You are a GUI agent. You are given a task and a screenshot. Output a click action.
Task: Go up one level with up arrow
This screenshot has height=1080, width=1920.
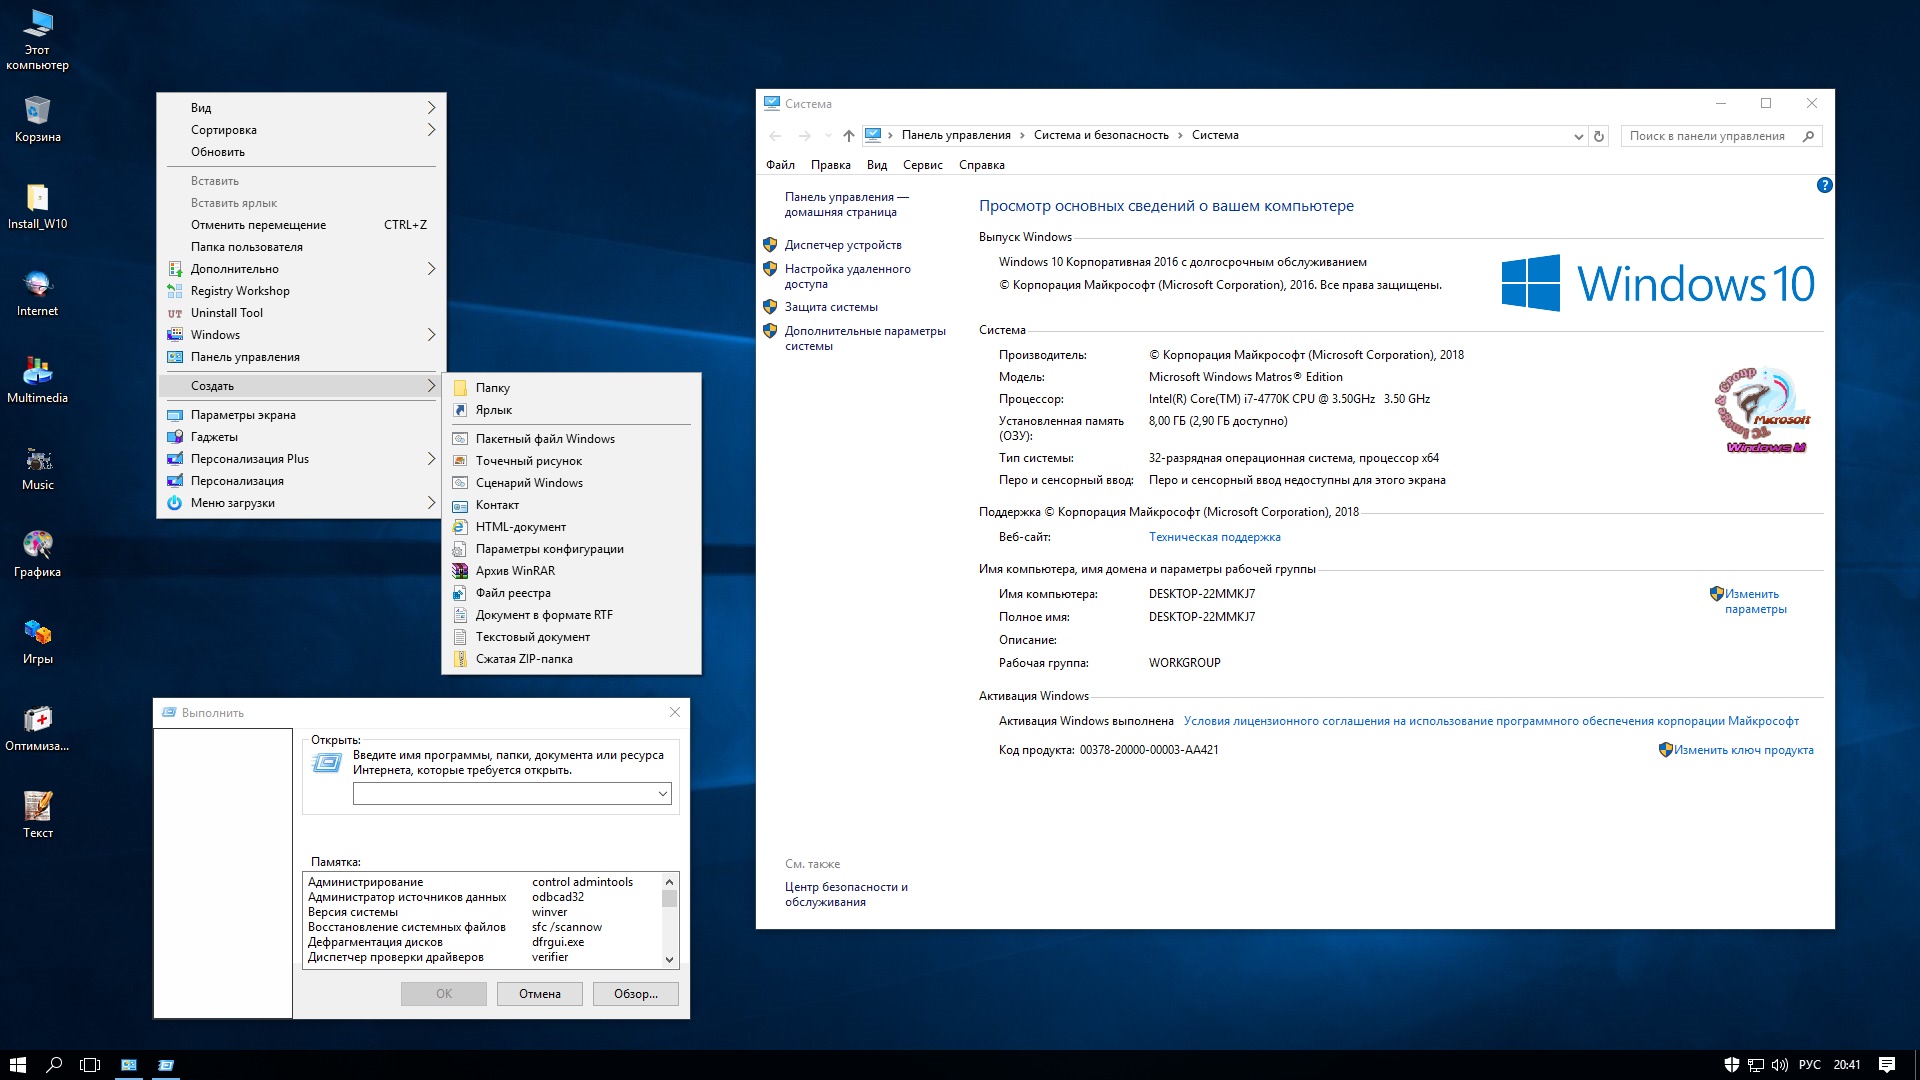click(848, 136)
